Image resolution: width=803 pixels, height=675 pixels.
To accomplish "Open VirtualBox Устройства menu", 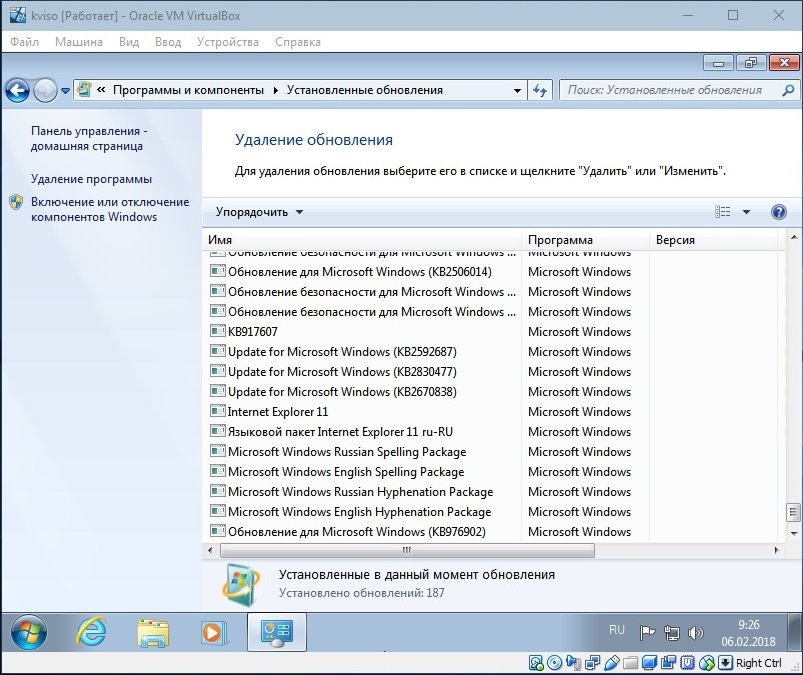I will (227, 42).
